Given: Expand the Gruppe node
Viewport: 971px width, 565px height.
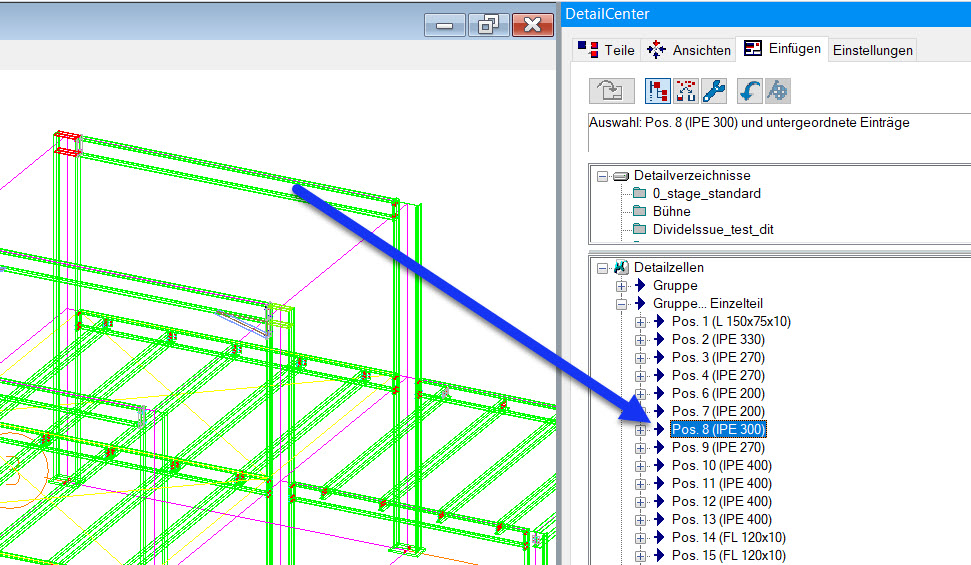Looking at the screenshot, I should pos(621,286).
